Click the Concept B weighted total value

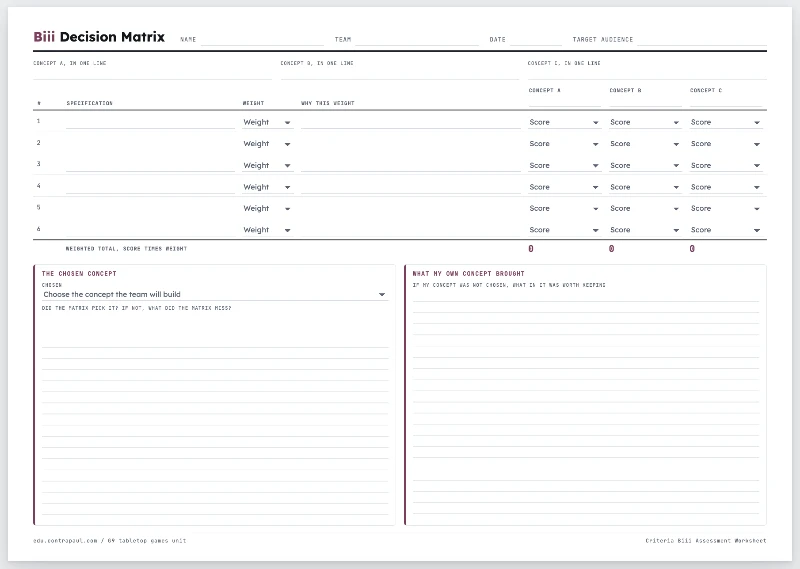pos(611,249)
